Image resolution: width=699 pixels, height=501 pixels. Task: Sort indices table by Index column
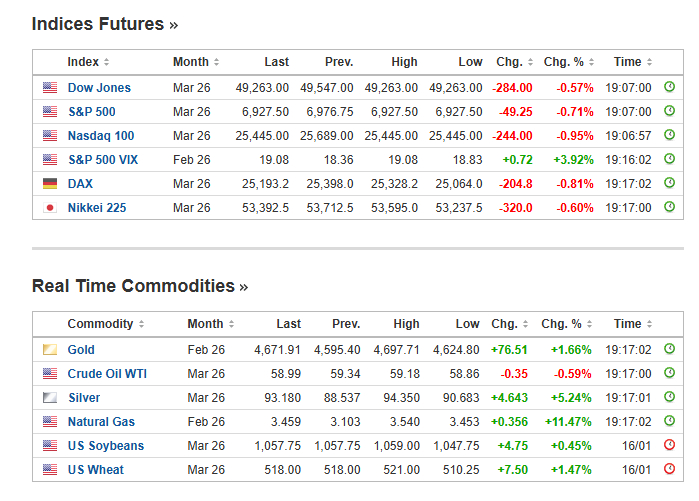(88, 62)
